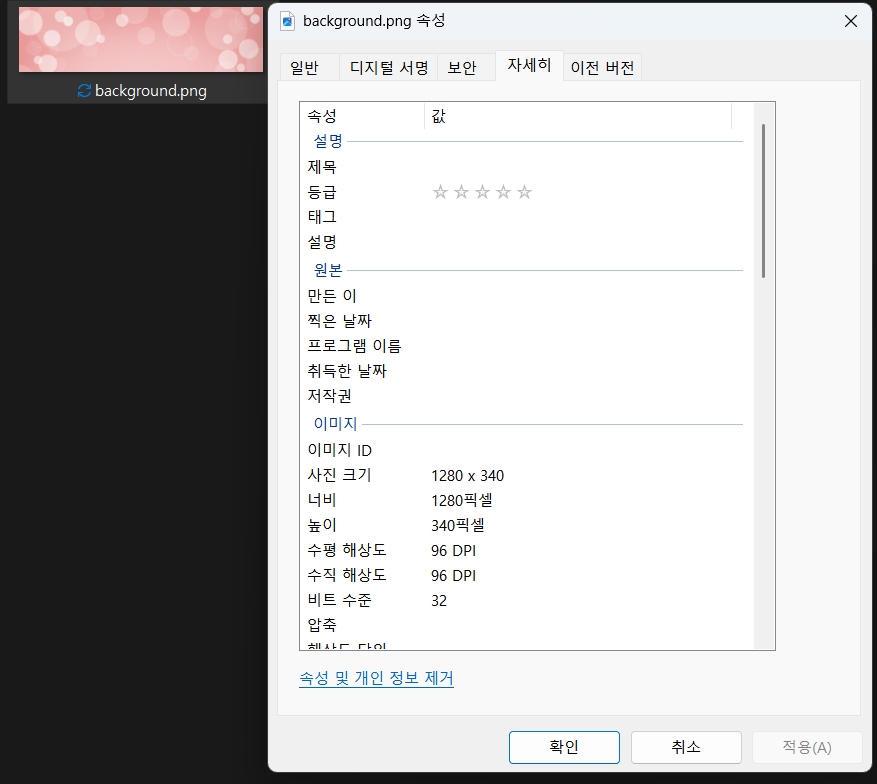Select the background.png thumbnail image
877x784 pixels.
pos(141,39)
